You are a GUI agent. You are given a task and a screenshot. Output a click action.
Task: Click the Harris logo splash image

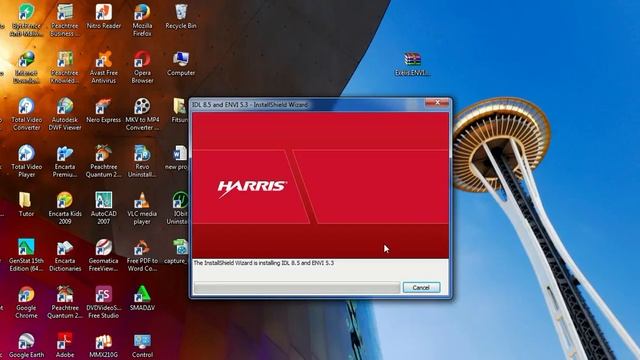(320, 185)
